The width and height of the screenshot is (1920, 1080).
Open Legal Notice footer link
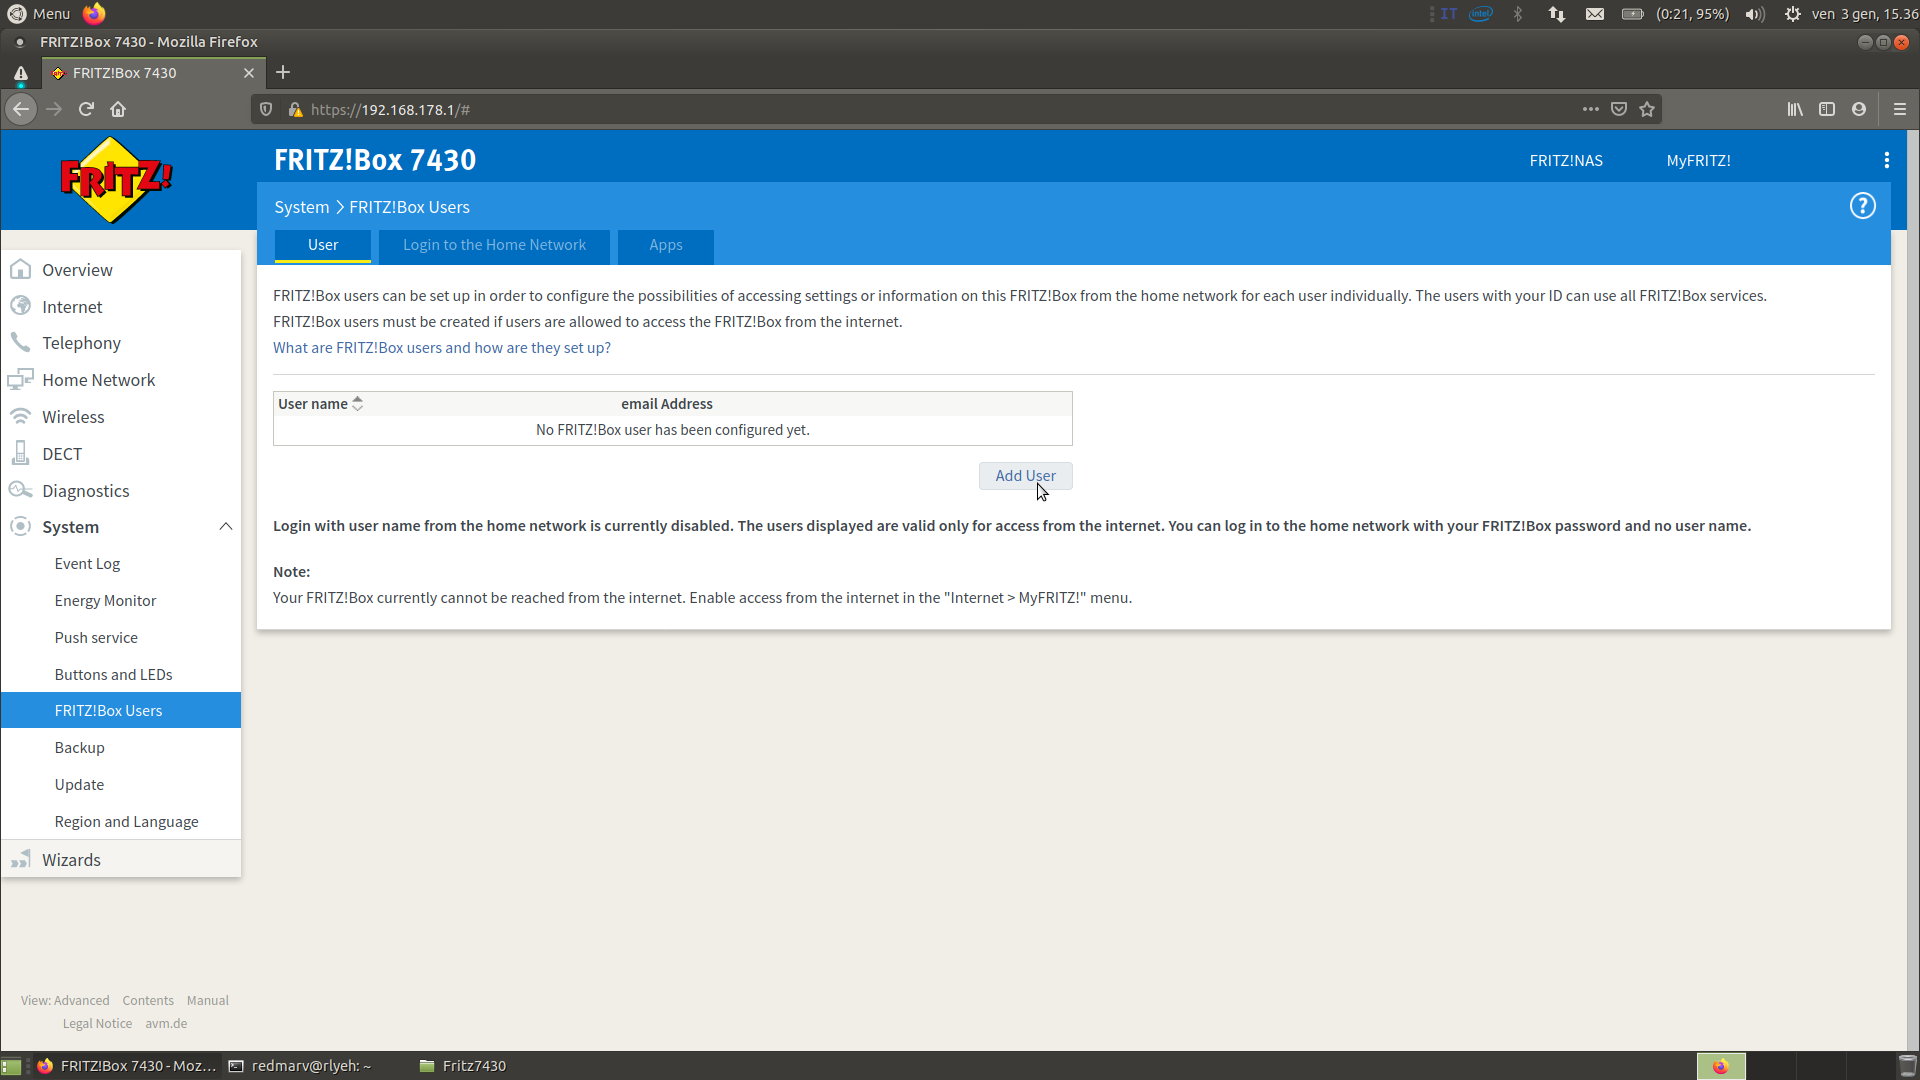click(x=97, y=1024)
